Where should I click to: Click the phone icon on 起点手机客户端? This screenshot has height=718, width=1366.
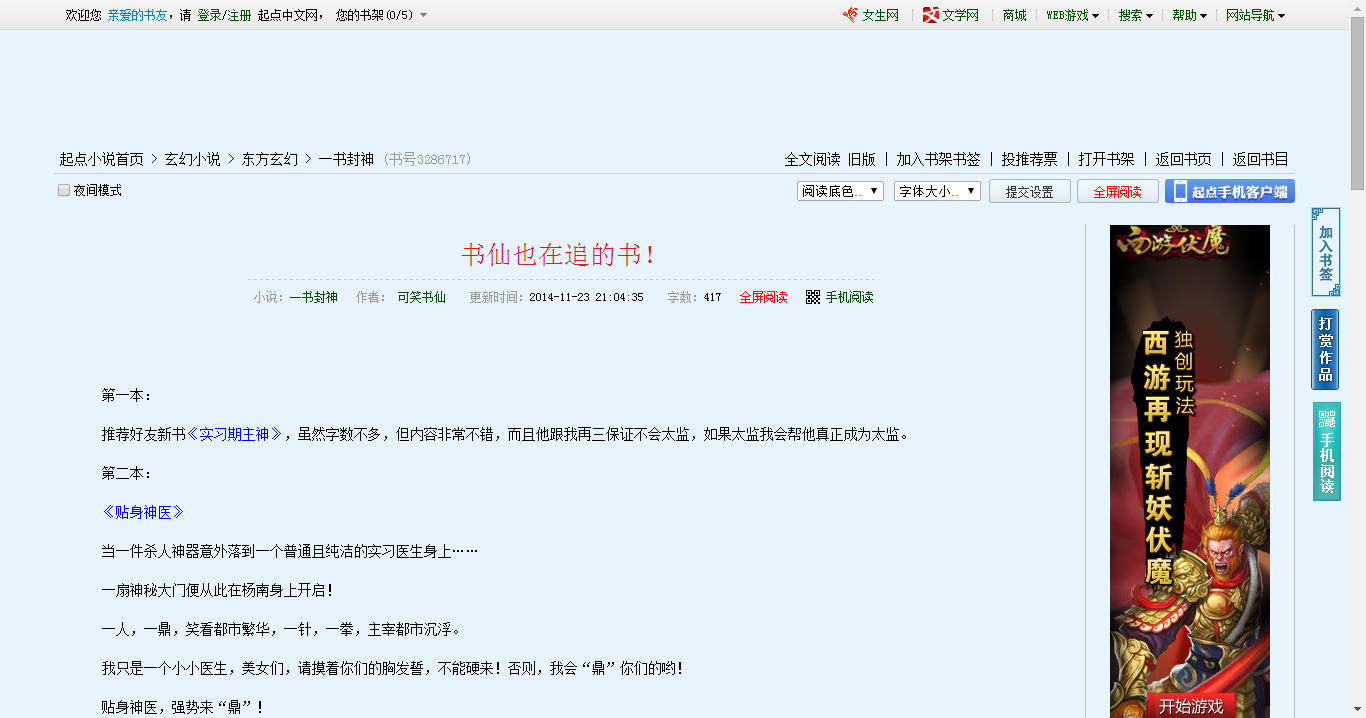point(1180,191)
